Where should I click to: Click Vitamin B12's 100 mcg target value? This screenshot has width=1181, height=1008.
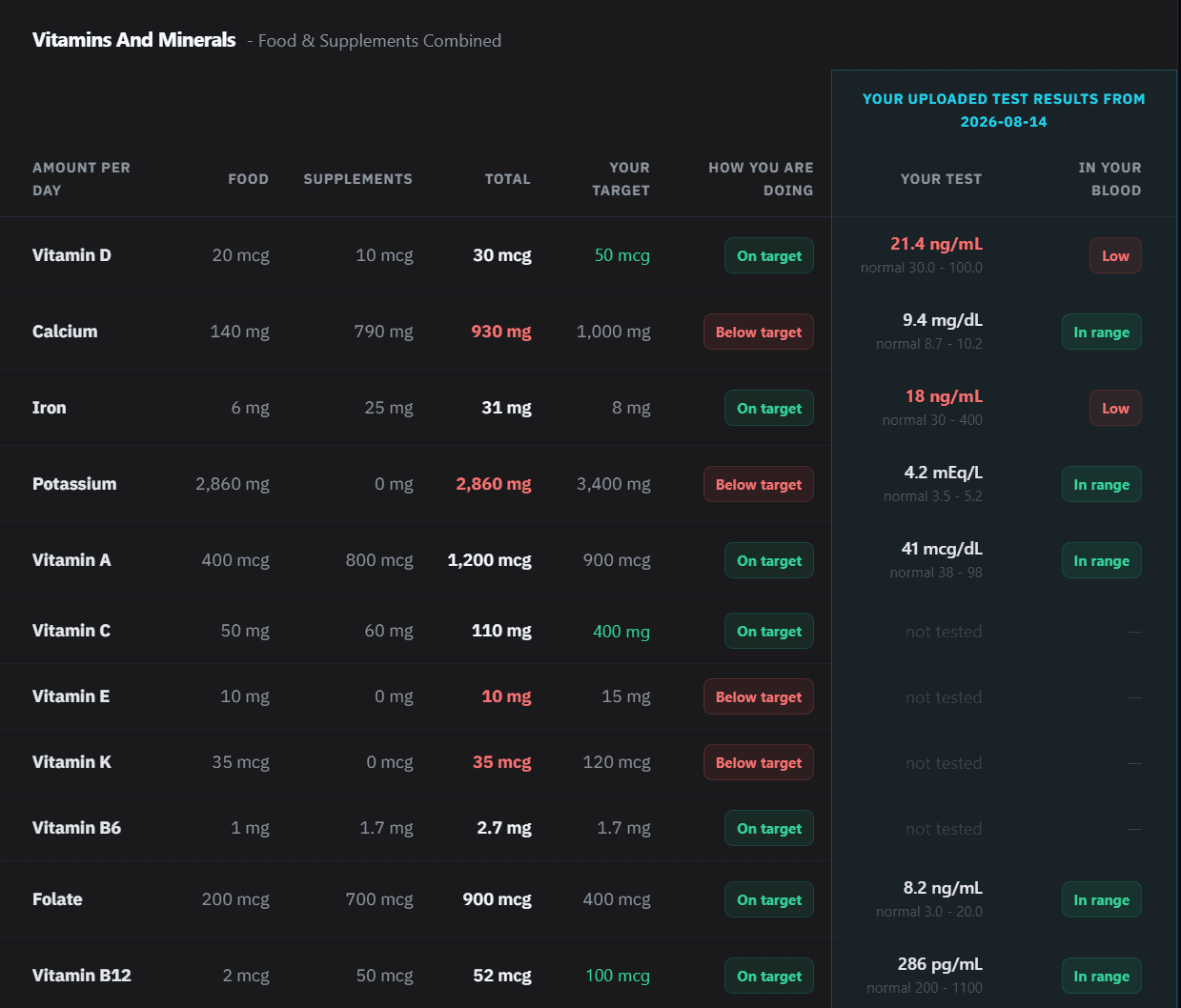point(618,976)
